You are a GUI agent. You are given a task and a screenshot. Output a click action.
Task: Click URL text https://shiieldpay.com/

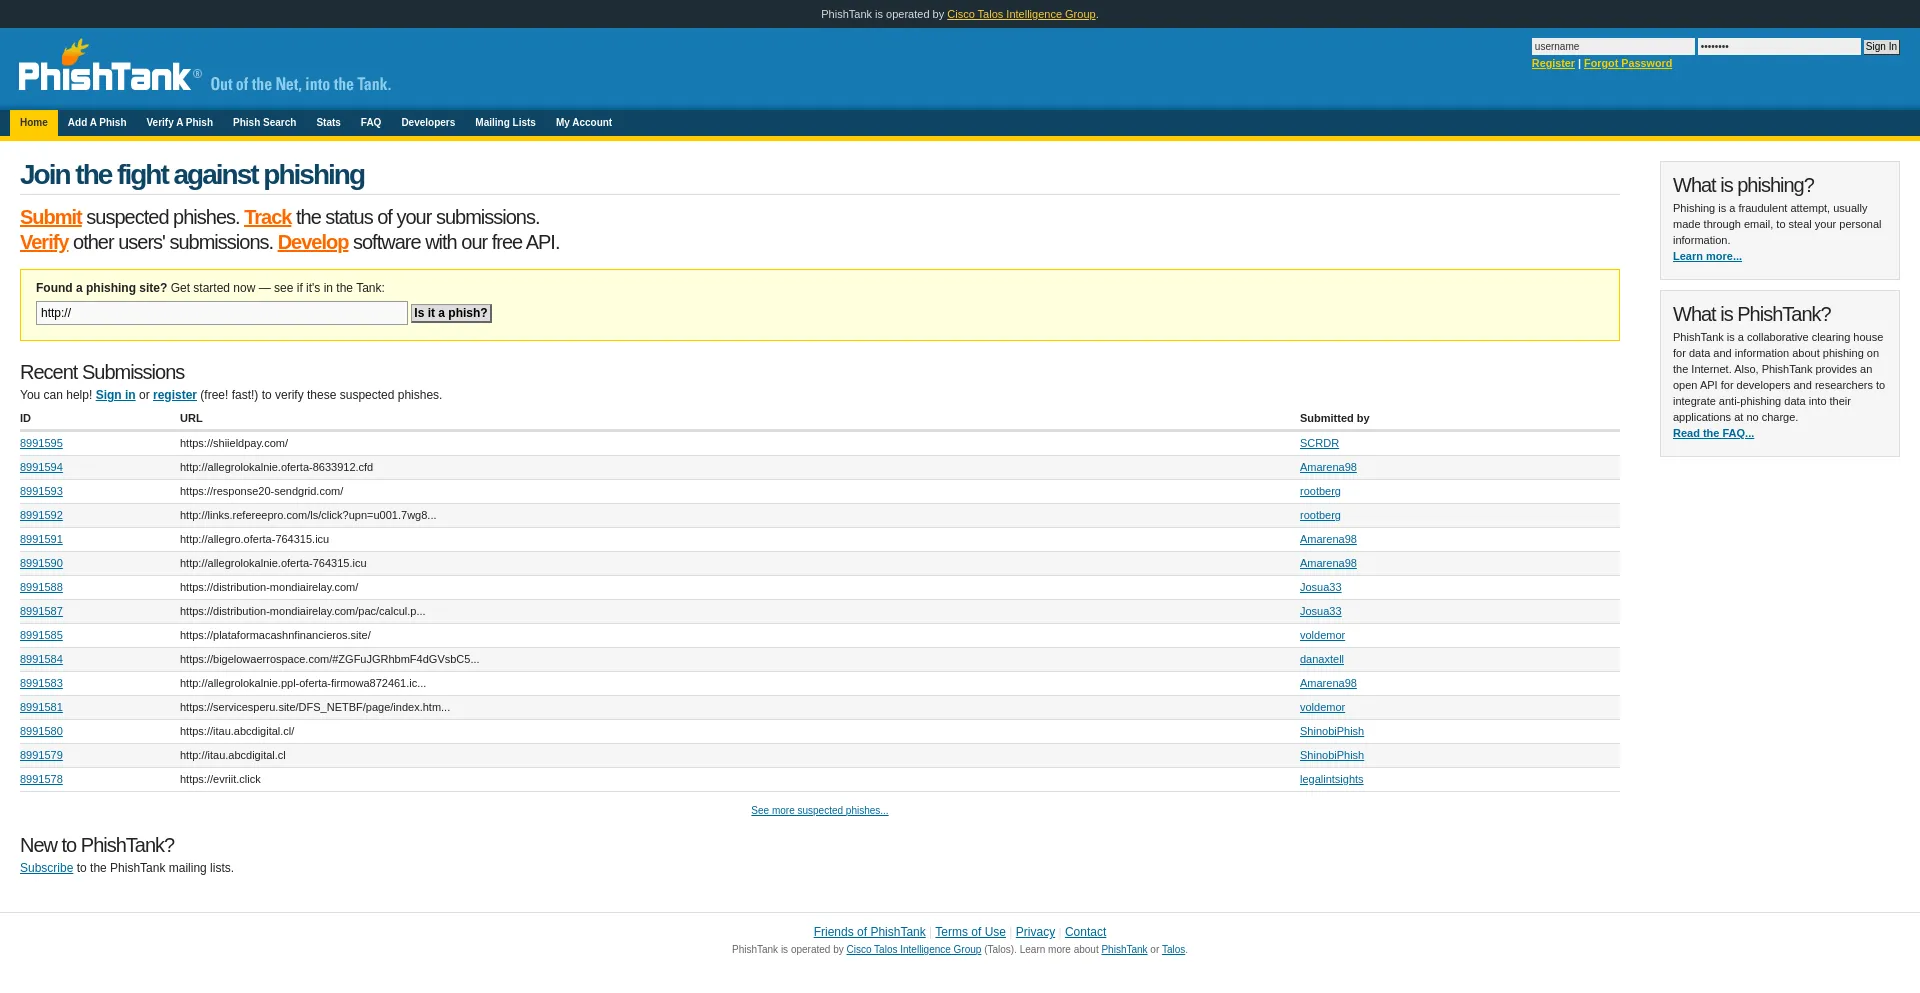[x=234, y=443]
